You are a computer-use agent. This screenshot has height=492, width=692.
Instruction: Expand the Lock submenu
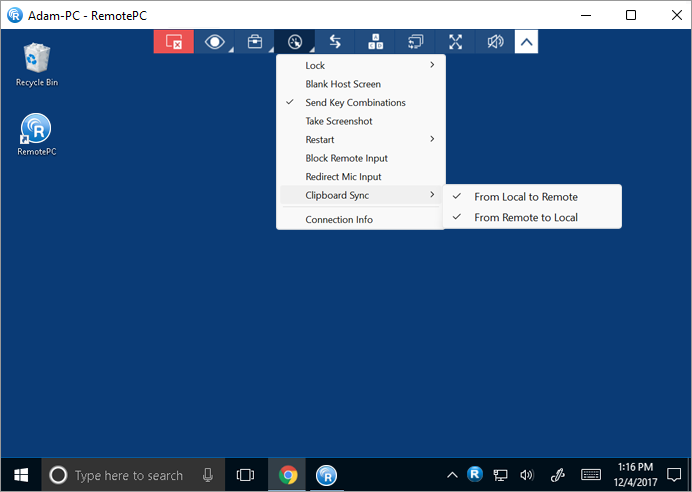[360, 66]
